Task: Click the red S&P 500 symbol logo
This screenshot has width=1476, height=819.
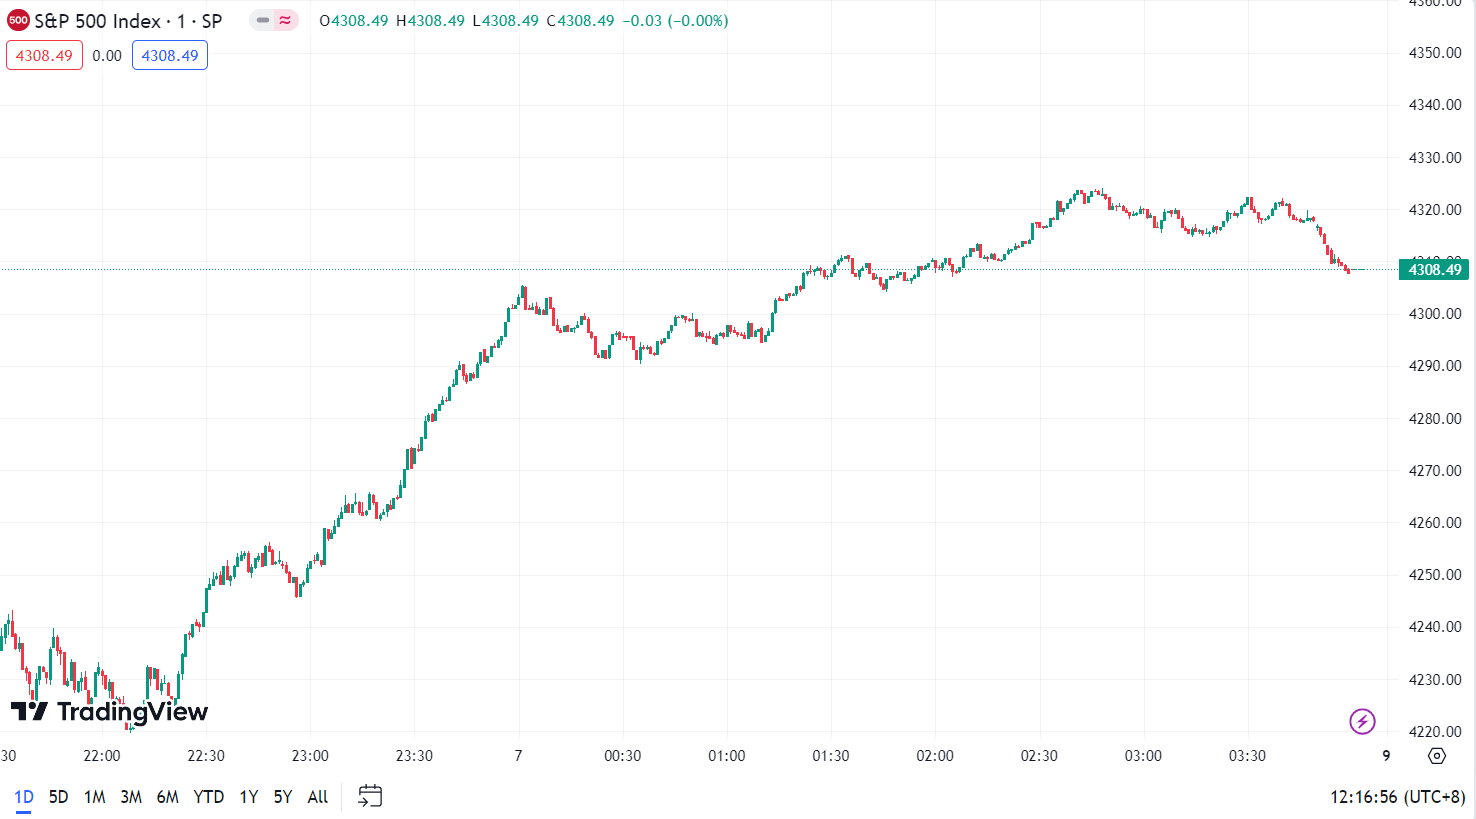Action: click(18, 21)
